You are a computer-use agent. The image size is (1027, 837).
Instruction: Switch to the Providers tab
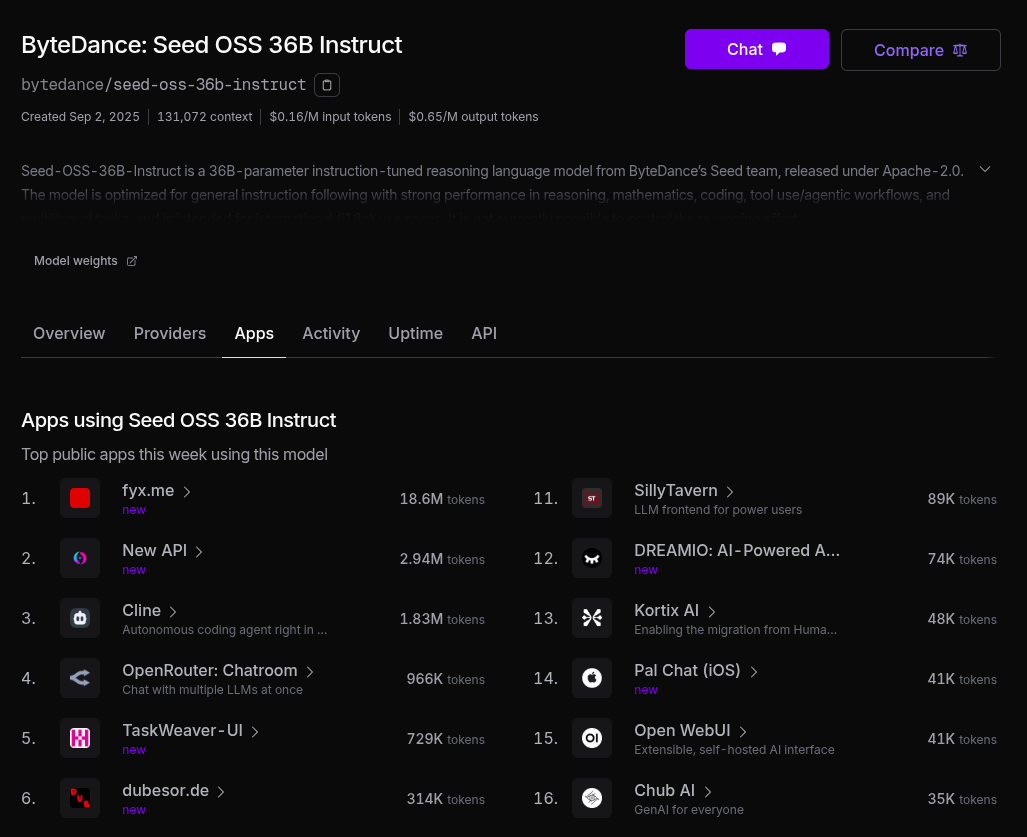(x=170, y=333)
